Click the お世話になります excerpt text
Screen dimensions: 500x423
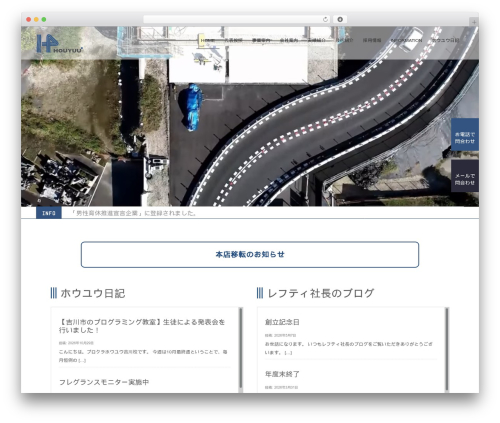(349, 348)
